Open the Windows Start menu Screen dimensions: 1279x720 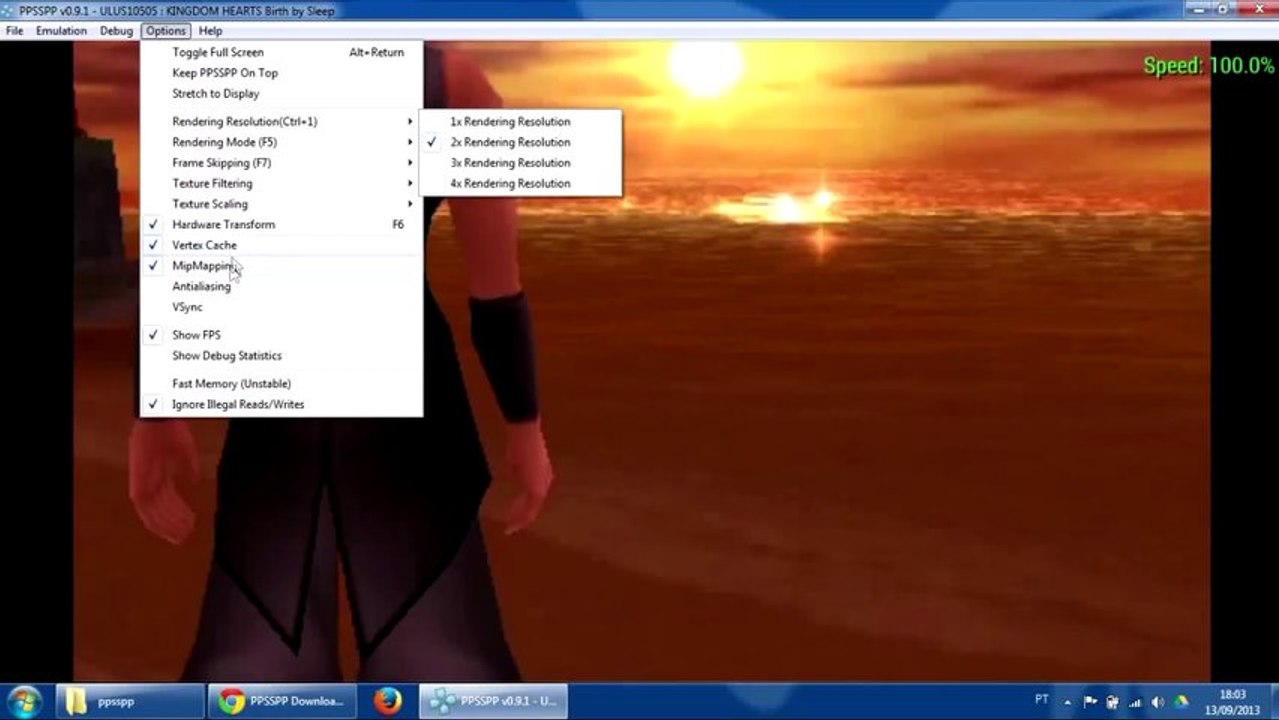point(23,701)
